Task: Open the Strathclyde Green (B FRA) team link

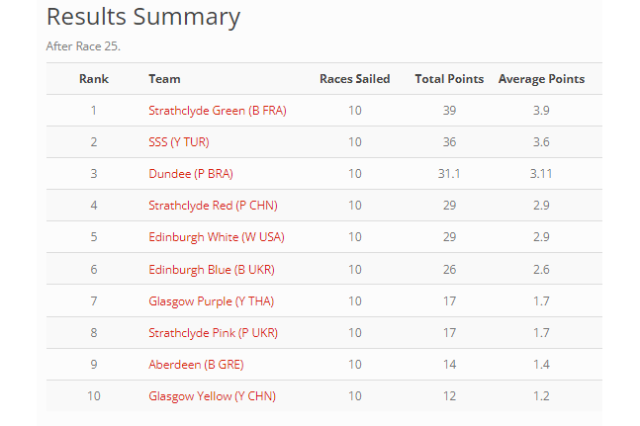Action: point(217,111)
